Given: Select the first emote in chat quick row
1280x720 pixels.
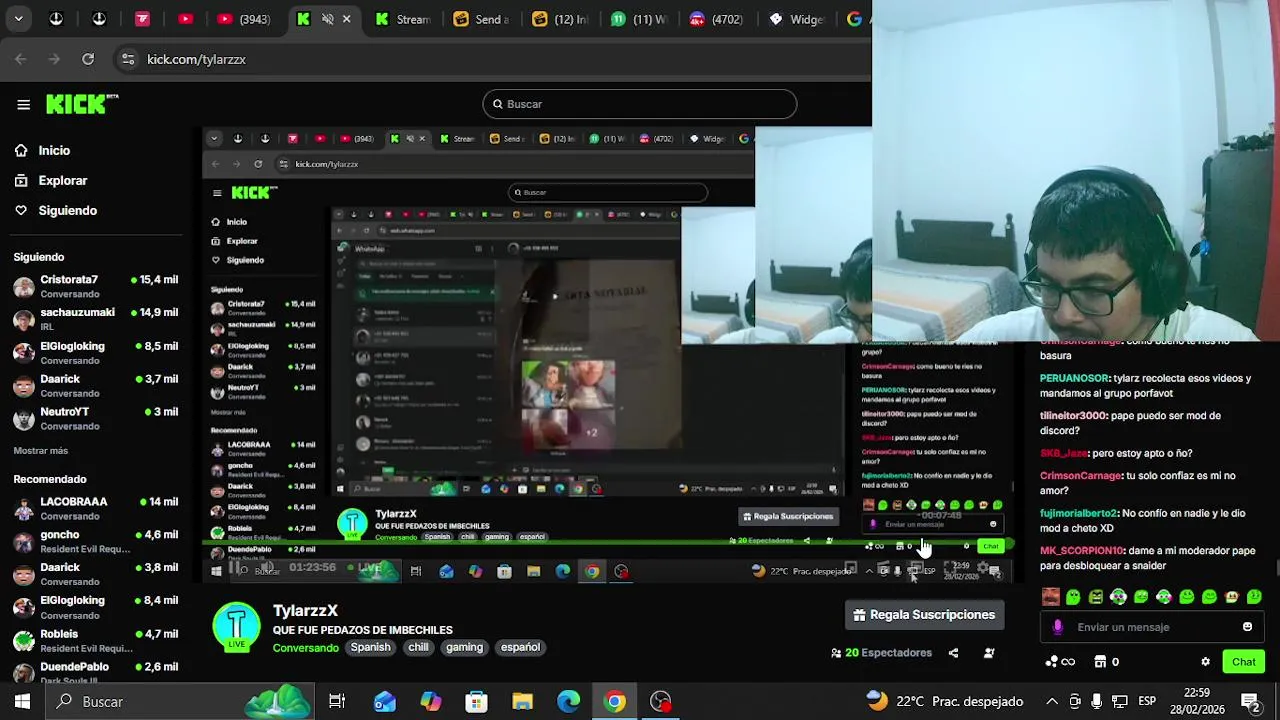Looking at the screenshot, I should tap(1050, 597).
